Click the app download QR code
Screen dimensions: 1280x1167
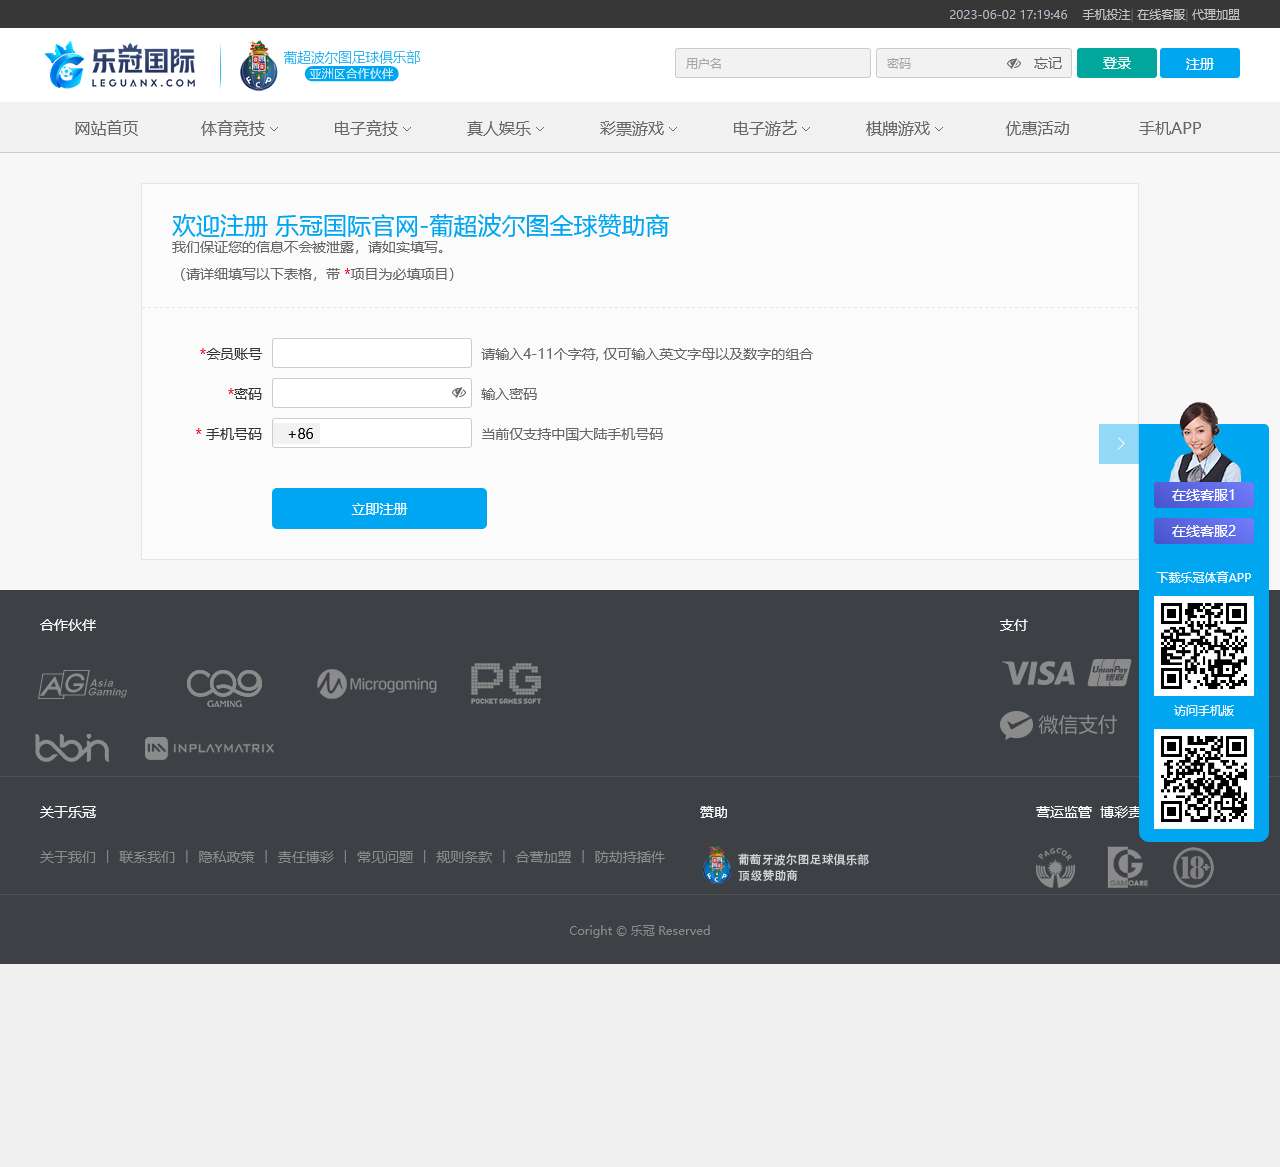click(x=1204, y=646)
